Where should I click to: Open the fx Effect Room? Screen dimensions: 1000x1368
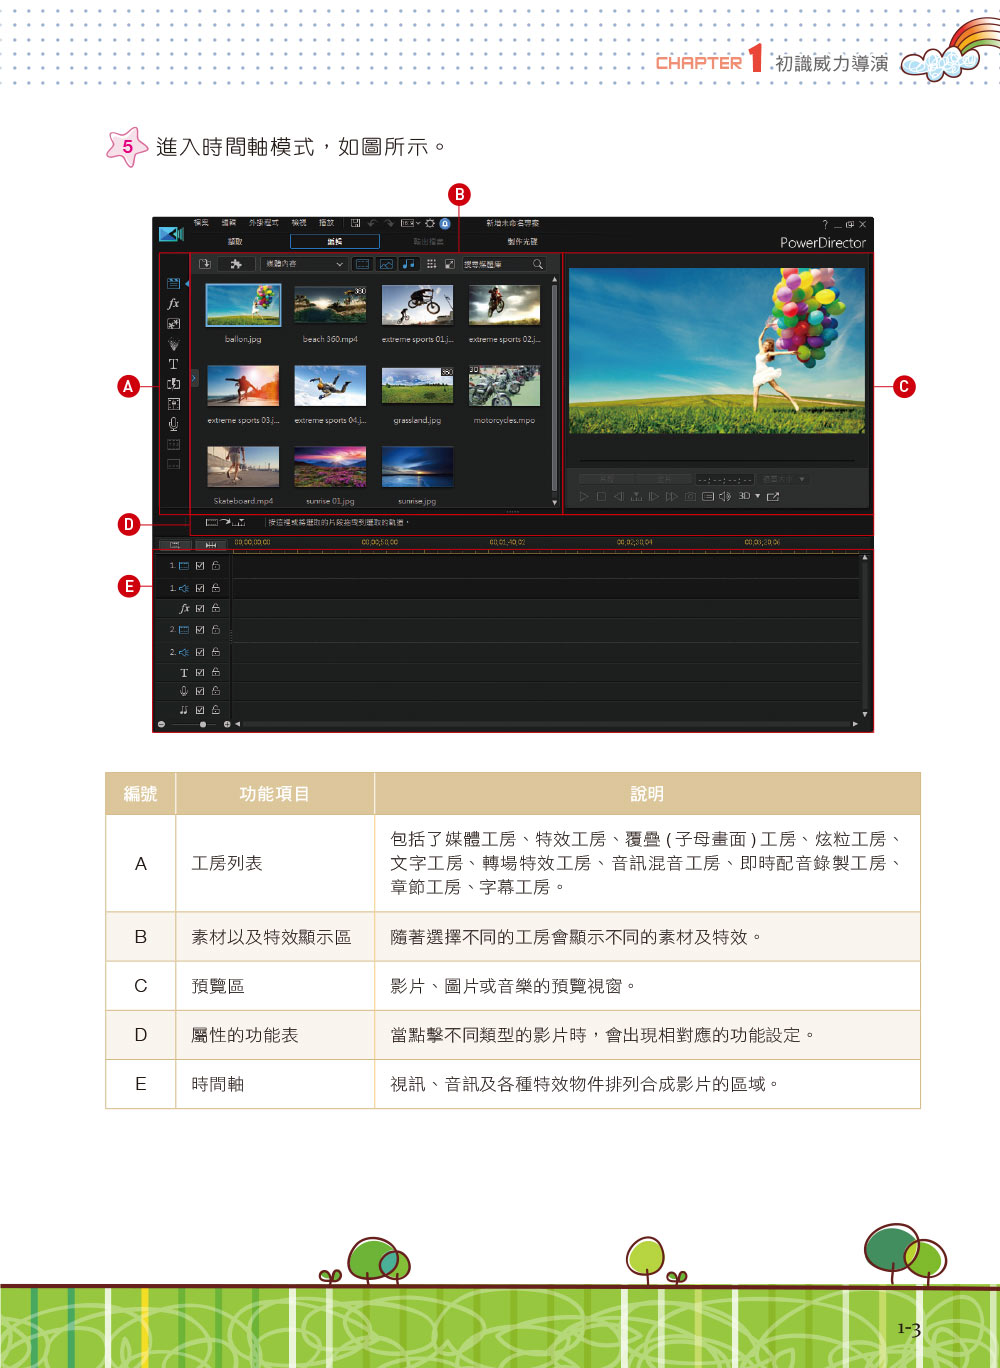coord(173,303)
